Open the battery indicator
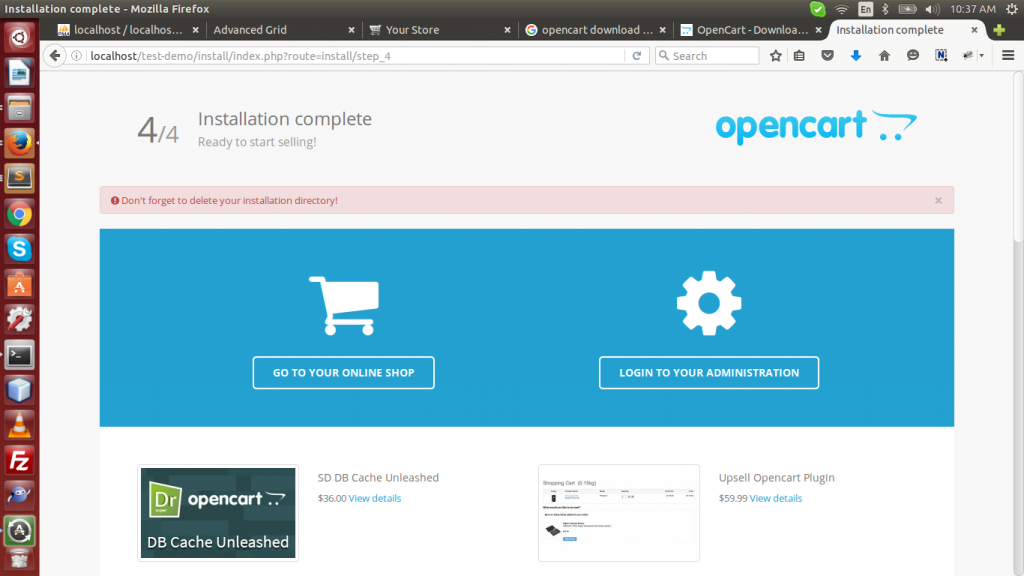Viewport: 1024px width, 576px height. click(x=908, y=9)
